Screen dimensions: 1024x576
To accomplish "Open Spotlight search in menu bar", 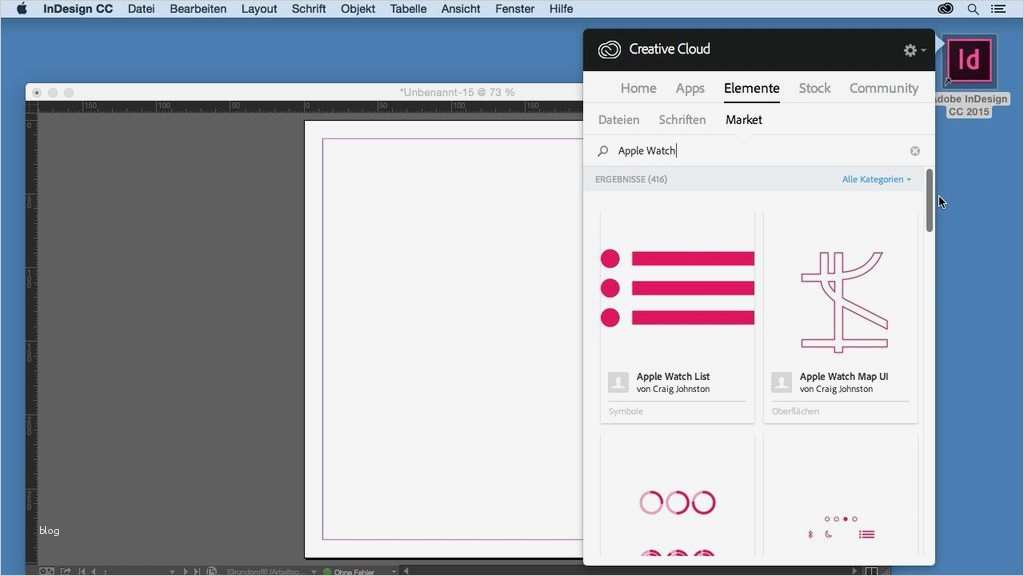I will click(973, 8).
